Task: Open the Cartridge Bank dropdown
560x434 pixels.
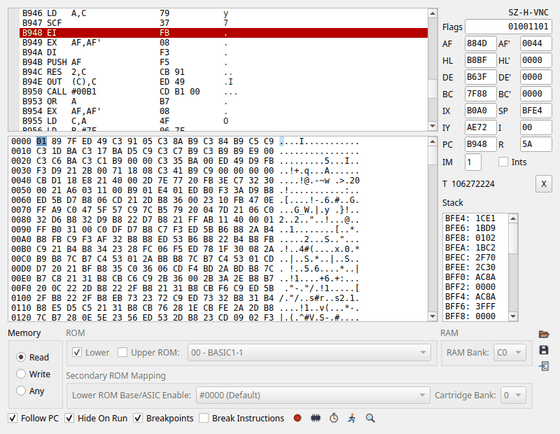Action: tap(513, 395)
